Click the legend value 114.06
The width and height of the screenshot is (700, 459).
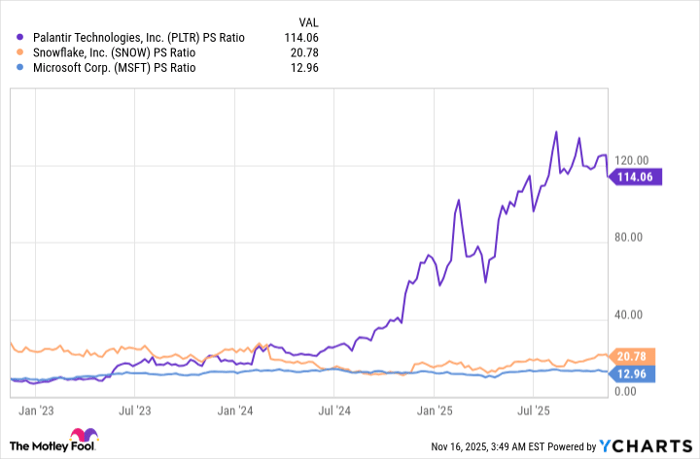coord(301,38)
